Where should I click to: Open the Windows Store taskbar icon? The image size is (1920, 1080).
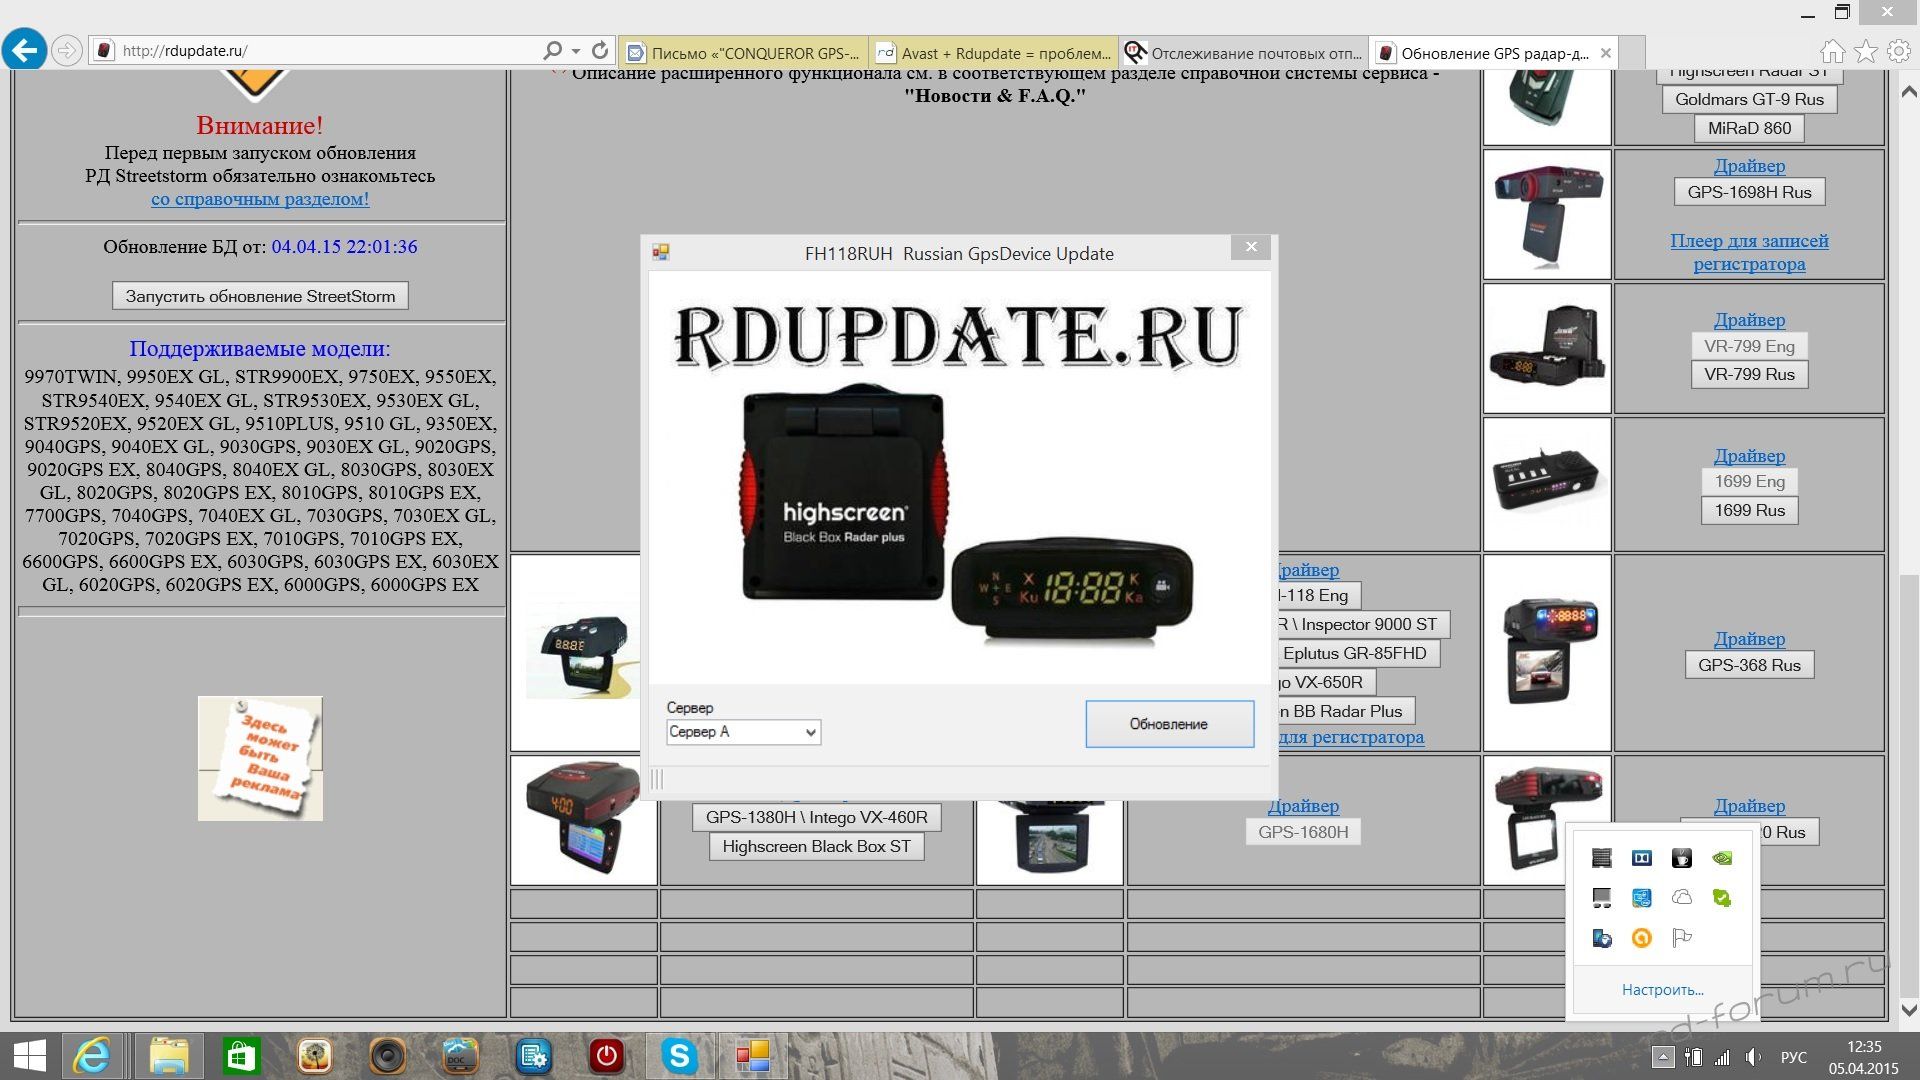241,1057
